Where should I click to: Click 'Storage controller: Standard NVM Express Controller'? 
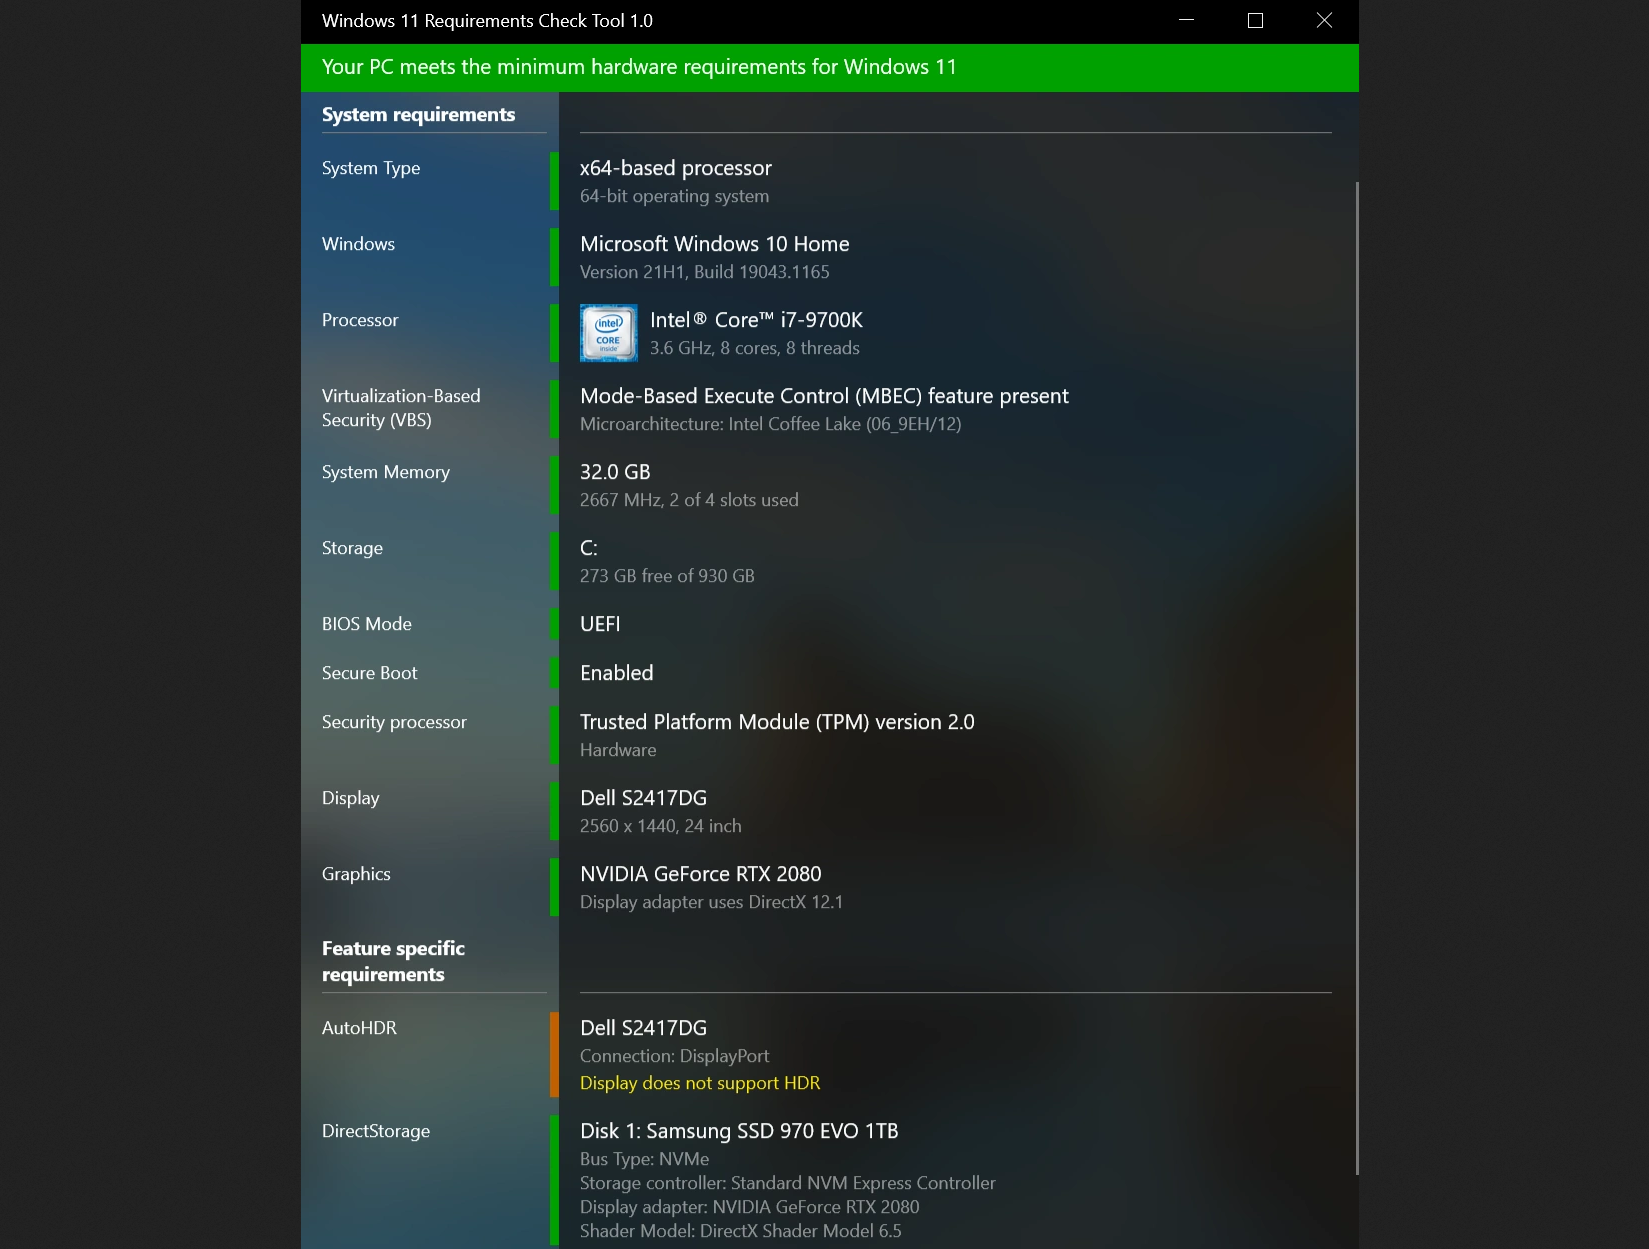788,1183
